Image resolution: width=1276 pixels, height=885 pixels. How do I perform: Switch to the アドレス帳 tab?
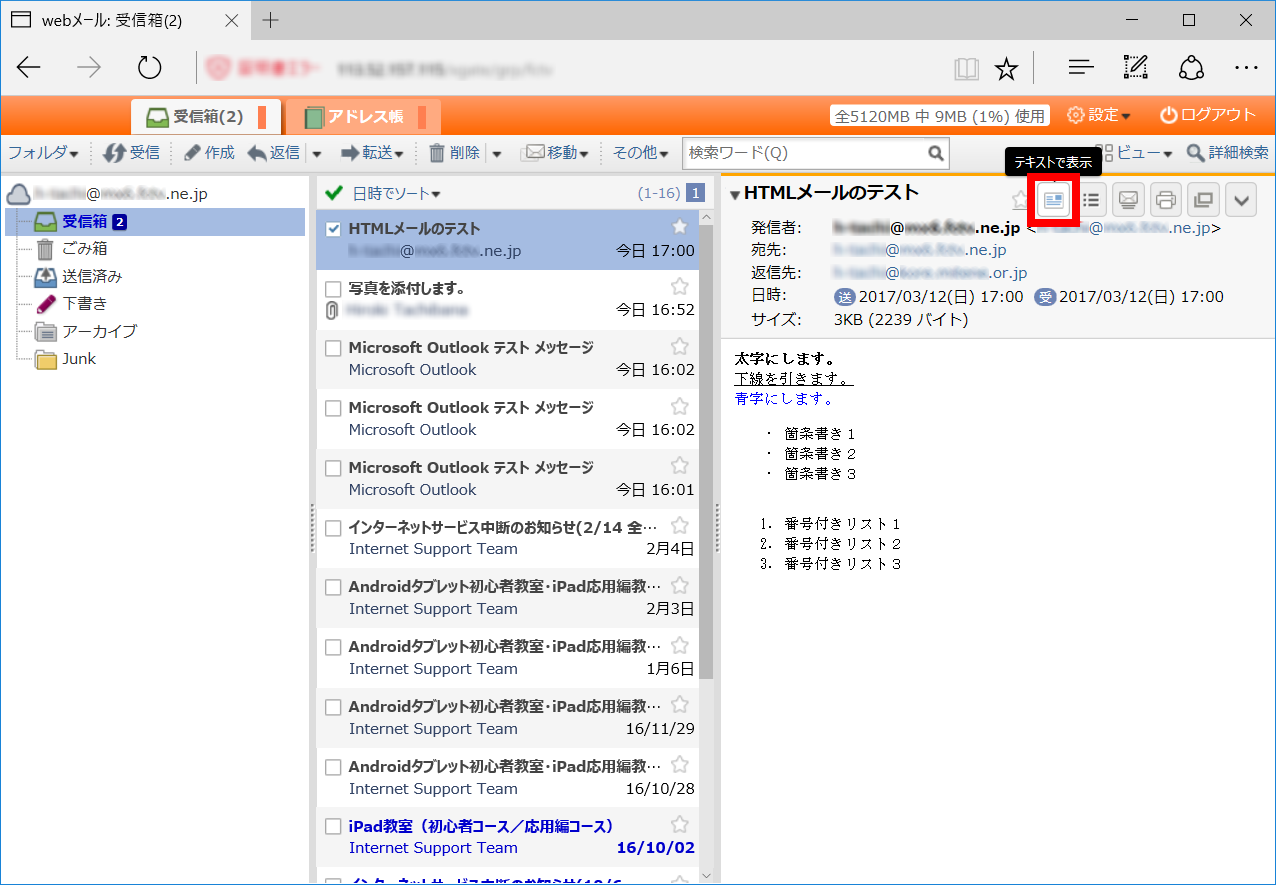coord(364,117)
